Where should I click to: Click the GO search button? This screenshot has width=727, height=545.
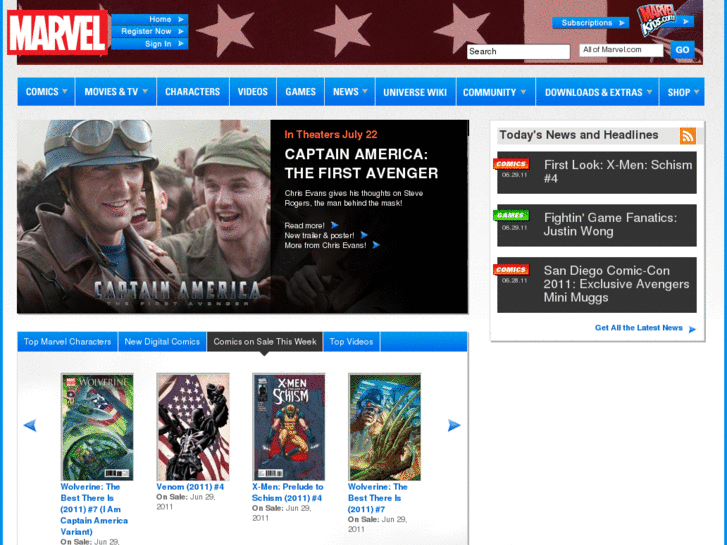682,50
